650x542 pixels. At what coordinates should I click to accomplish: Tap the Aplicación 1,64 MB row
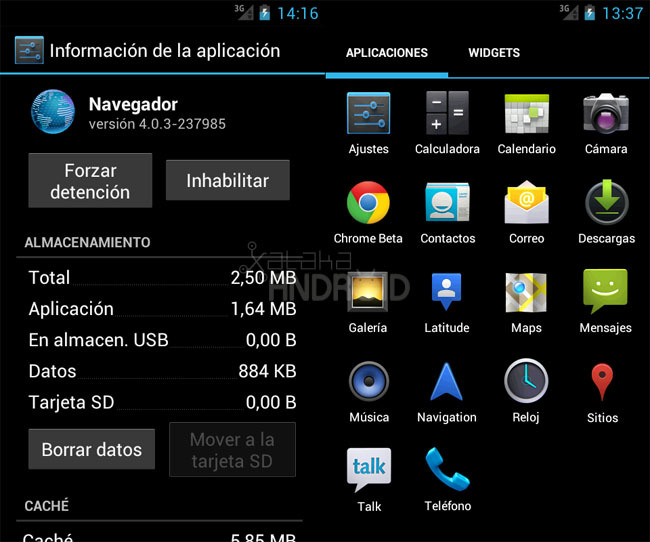click(162, 309)
